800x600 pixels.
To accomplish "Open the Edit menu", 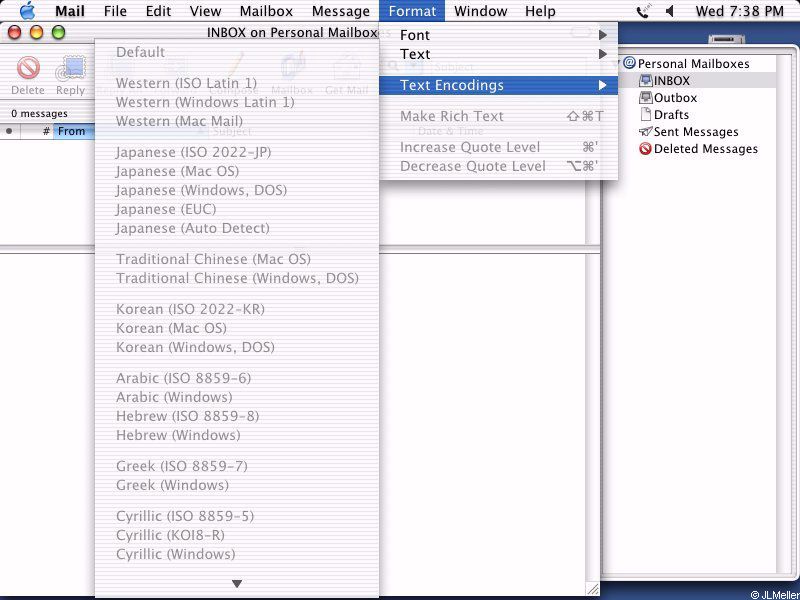I will [x=158, y=11].
